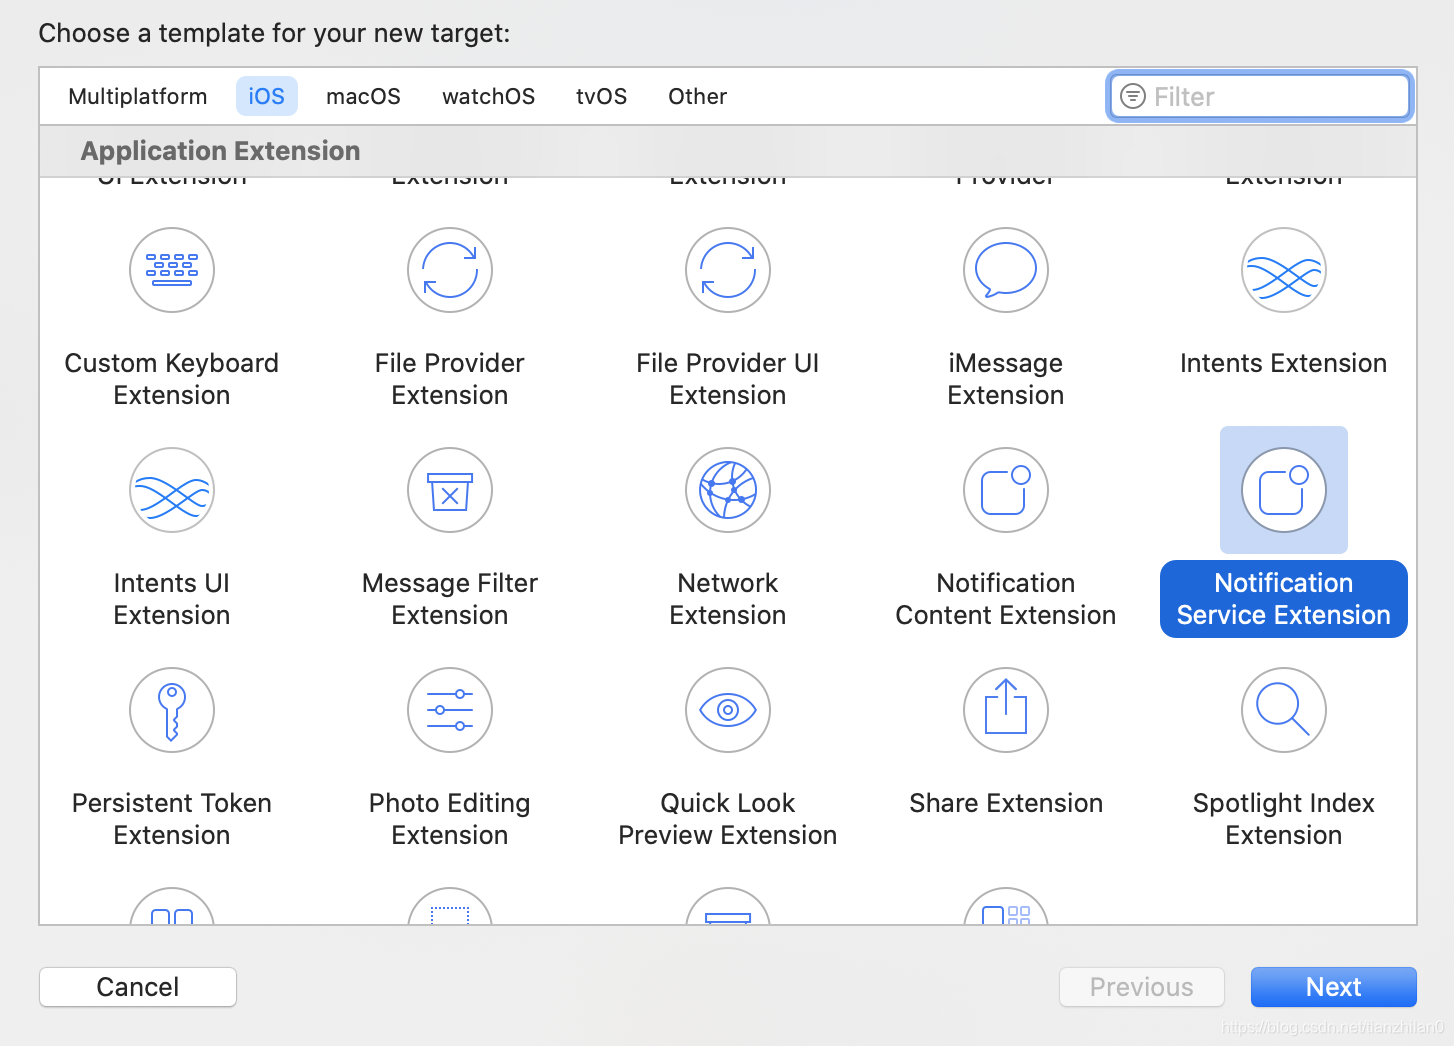
Task: Click the Notification Content Extension label
Action: pyautogui.click(x=1006, y=599)
